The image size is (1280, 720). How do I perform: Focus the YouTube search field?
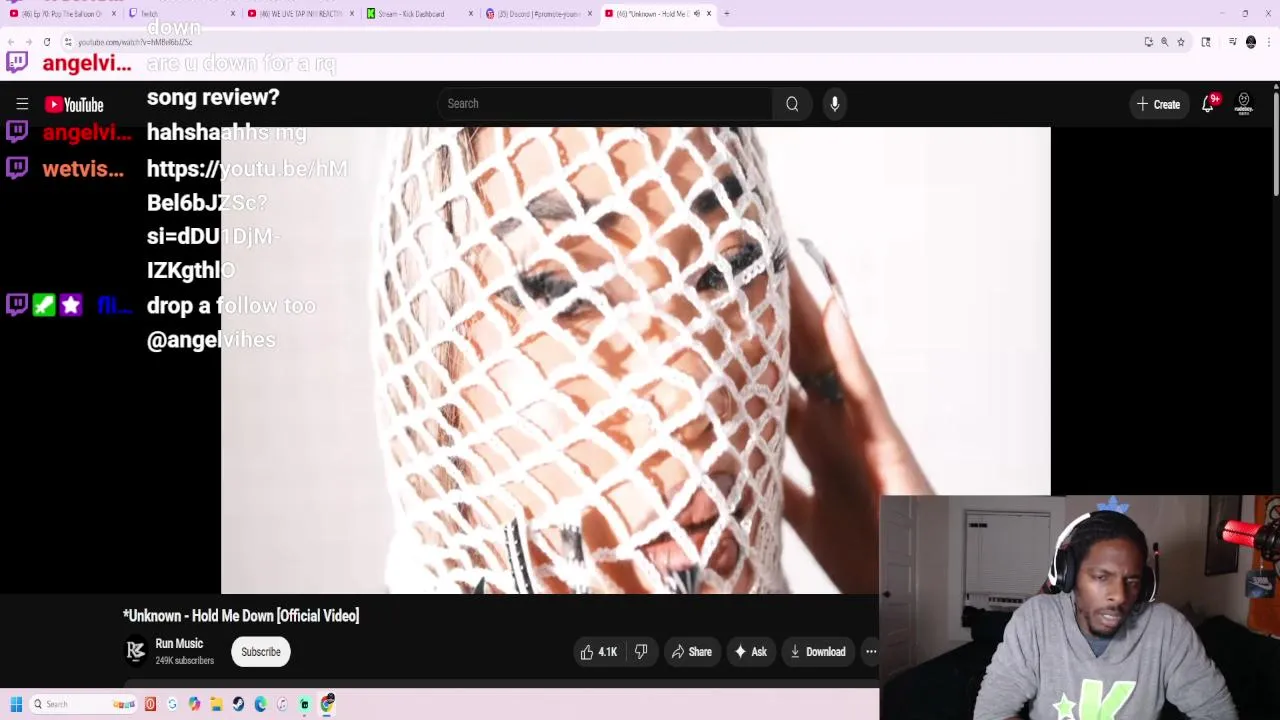[604, 103]
